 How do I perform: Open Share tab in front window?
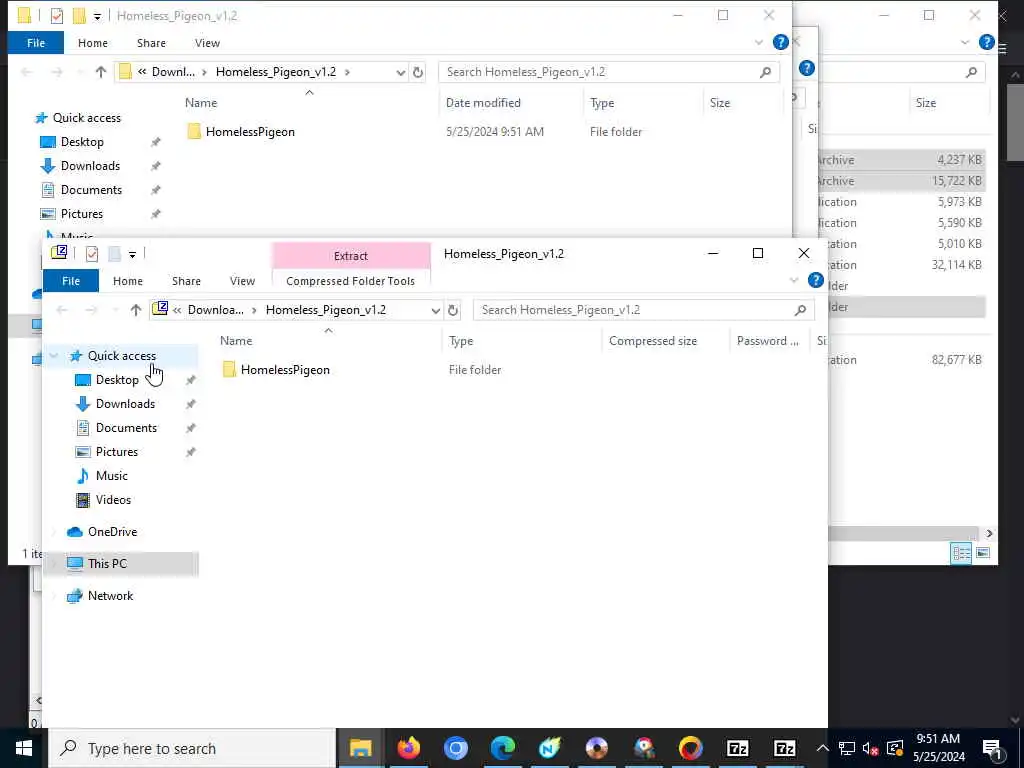point(186,281)
